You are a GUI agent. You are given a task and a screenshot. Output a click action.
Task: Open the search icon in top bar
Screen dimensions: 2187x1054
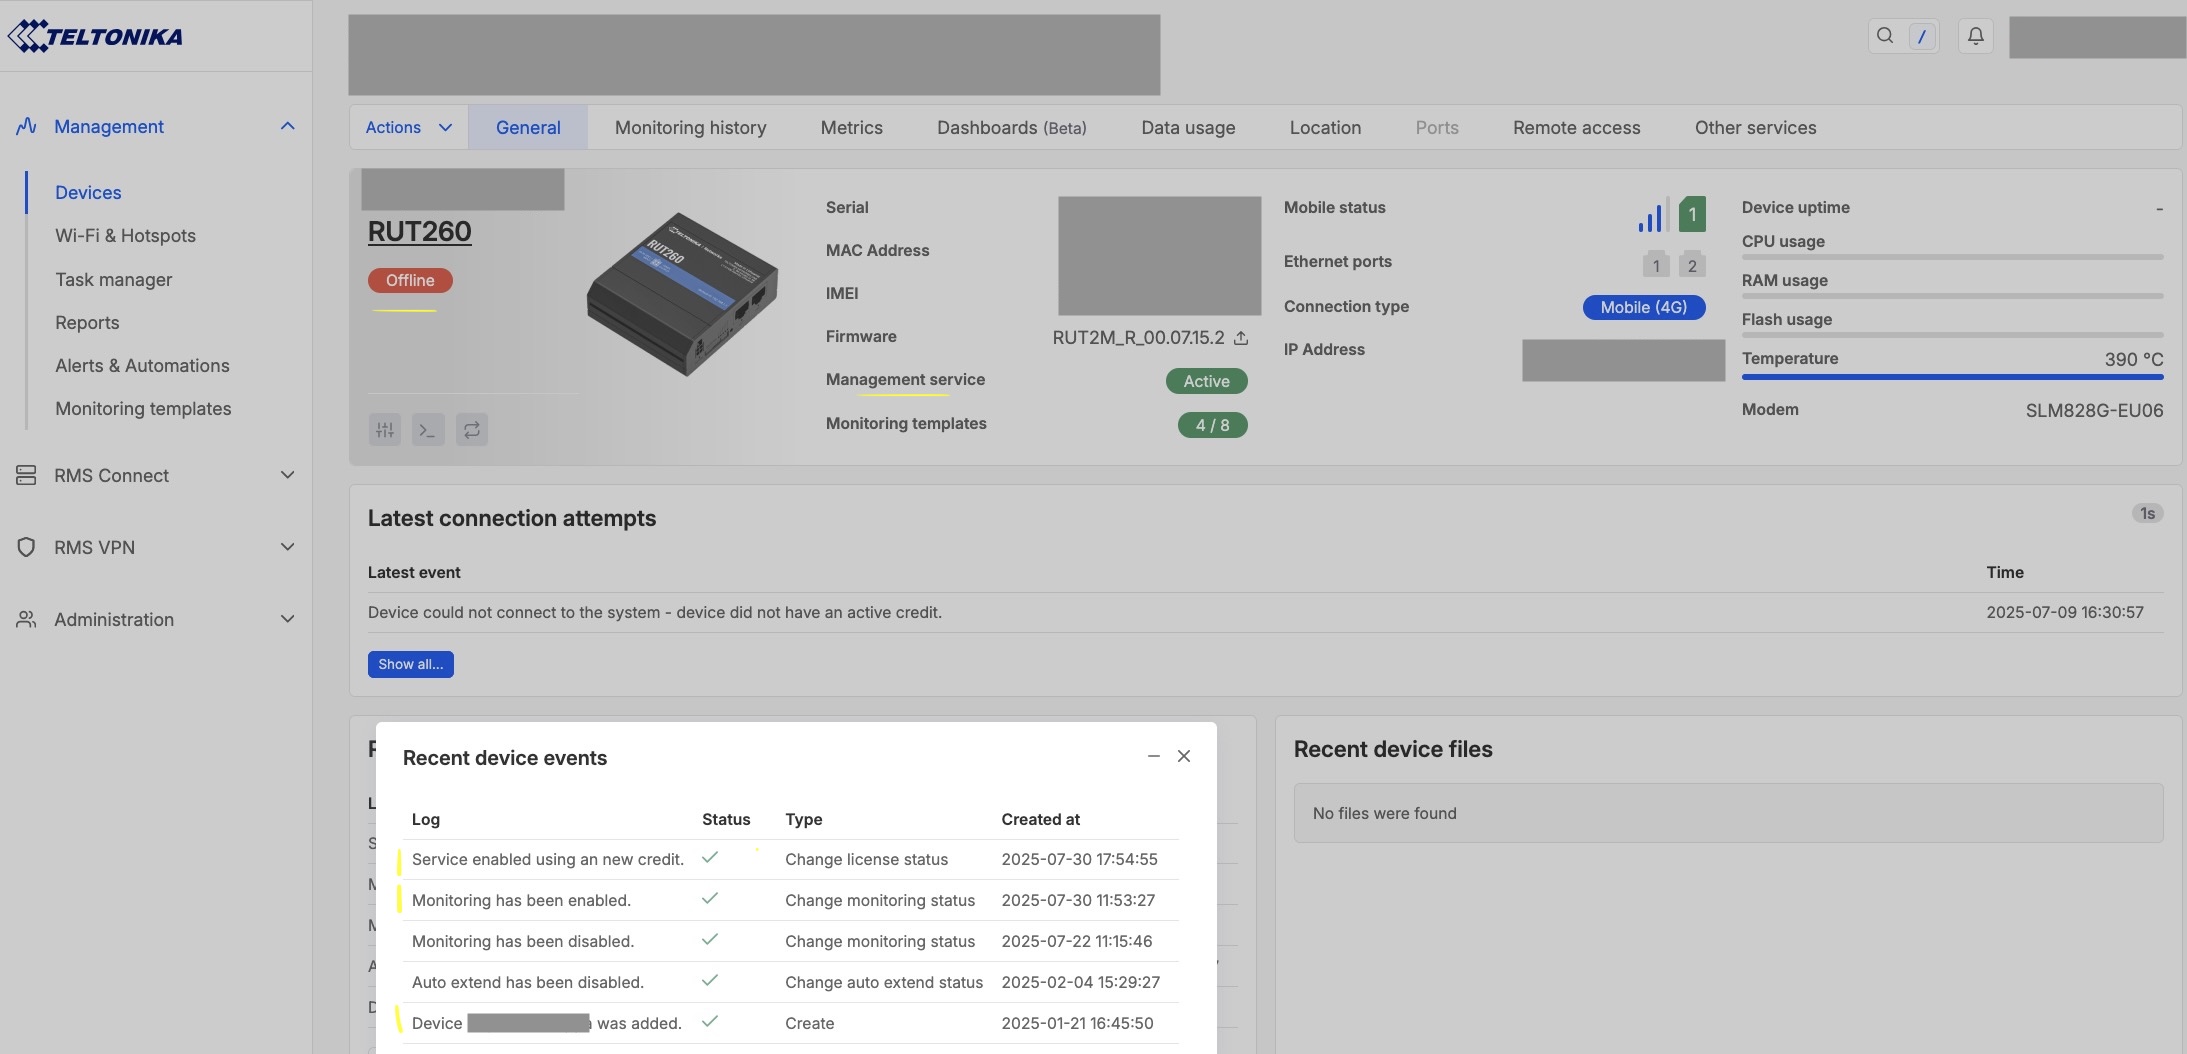(x=1885, y=36)
